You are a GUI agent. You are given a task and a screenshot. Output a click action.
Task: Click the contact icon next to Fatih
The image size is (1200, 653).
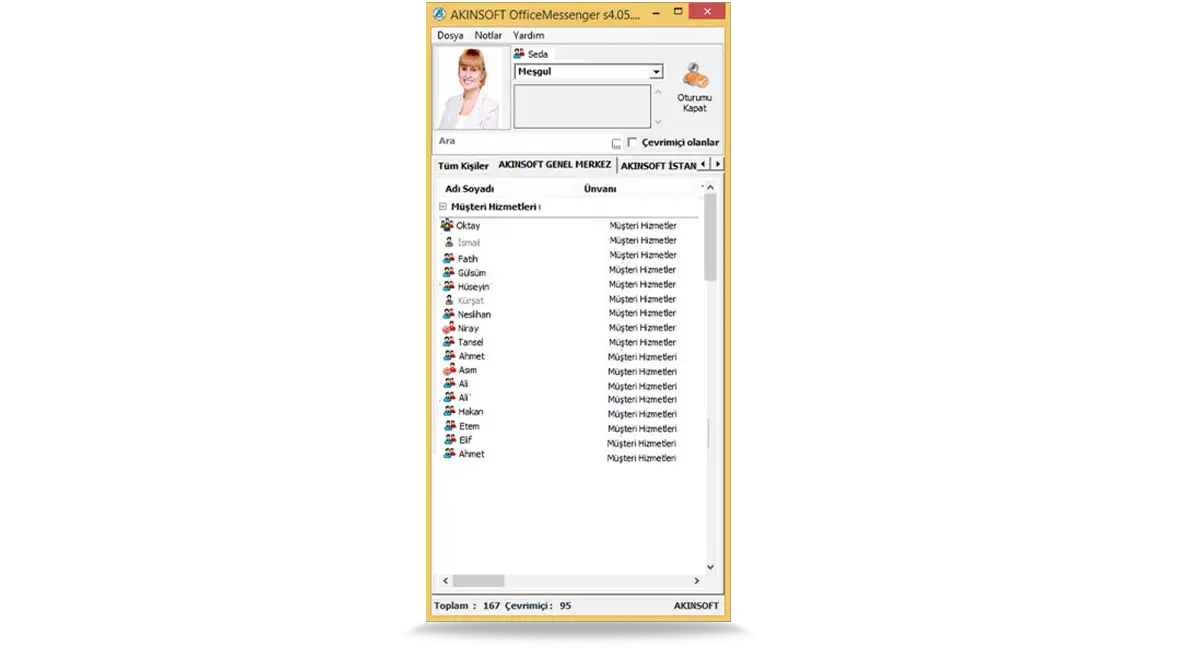point(449,258)
